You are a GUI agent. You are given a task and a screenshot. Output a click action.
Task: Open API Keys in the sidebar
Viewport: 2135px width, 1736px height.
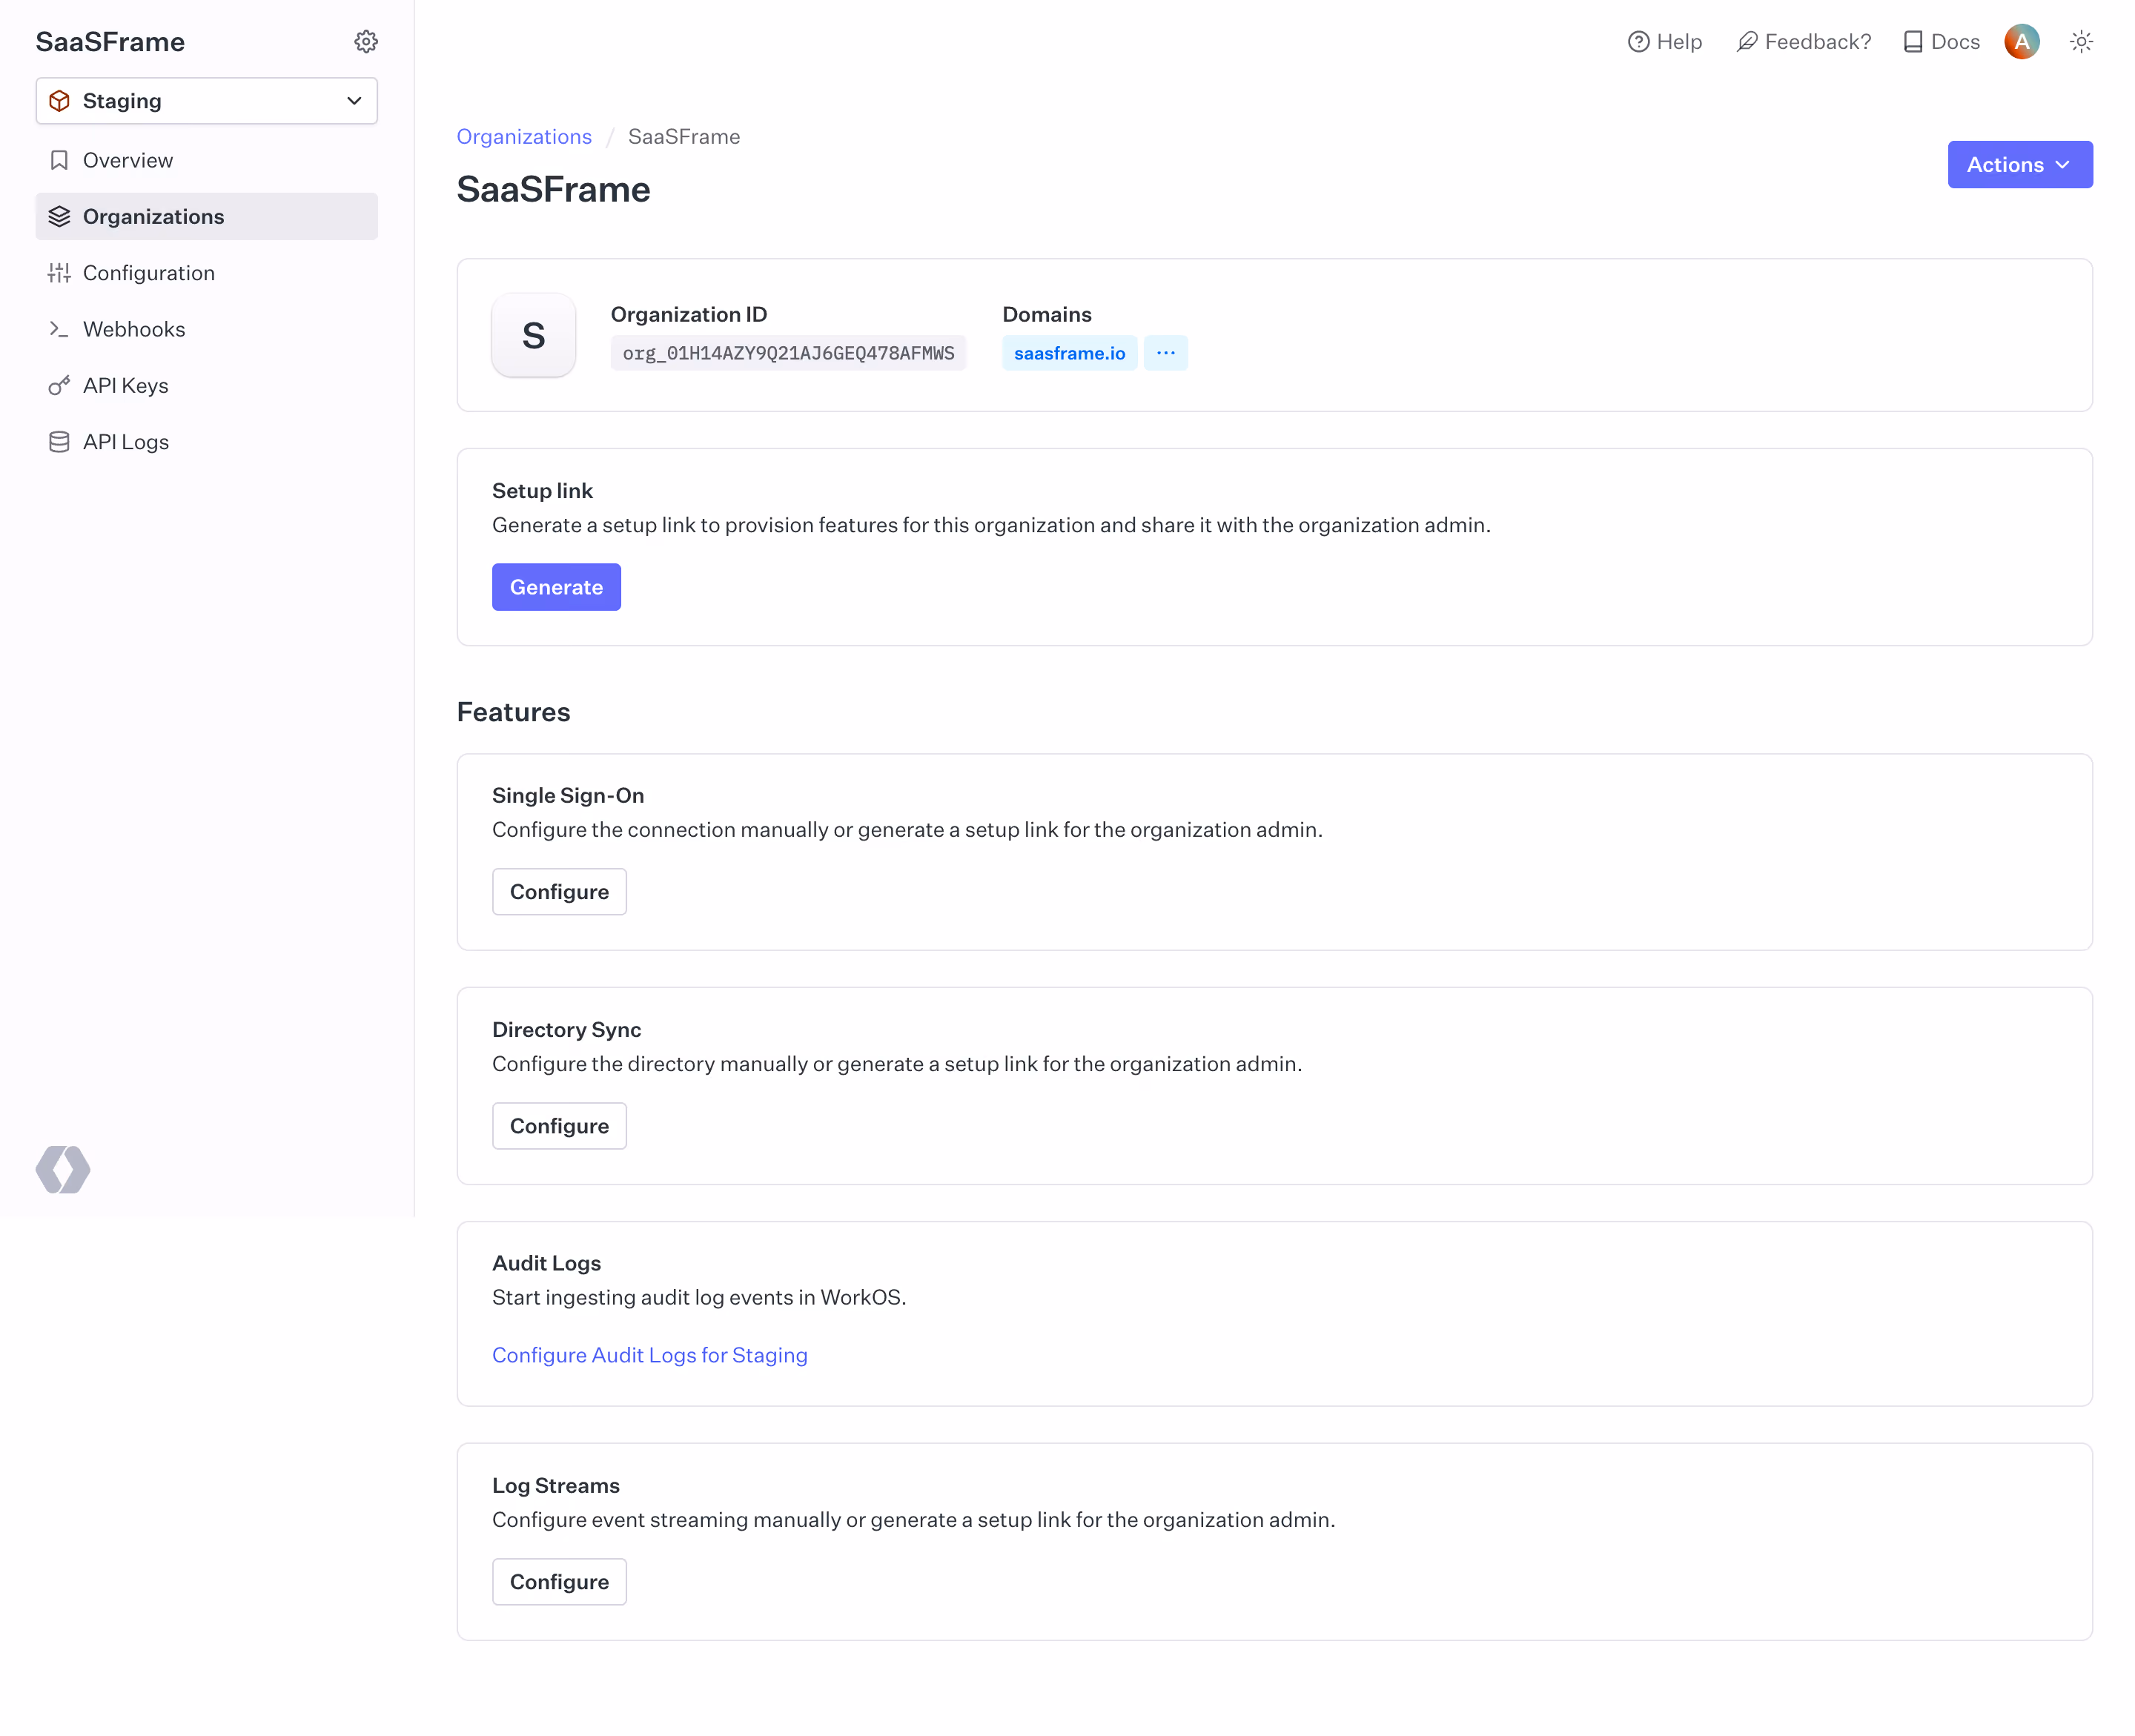pos(207,385)
